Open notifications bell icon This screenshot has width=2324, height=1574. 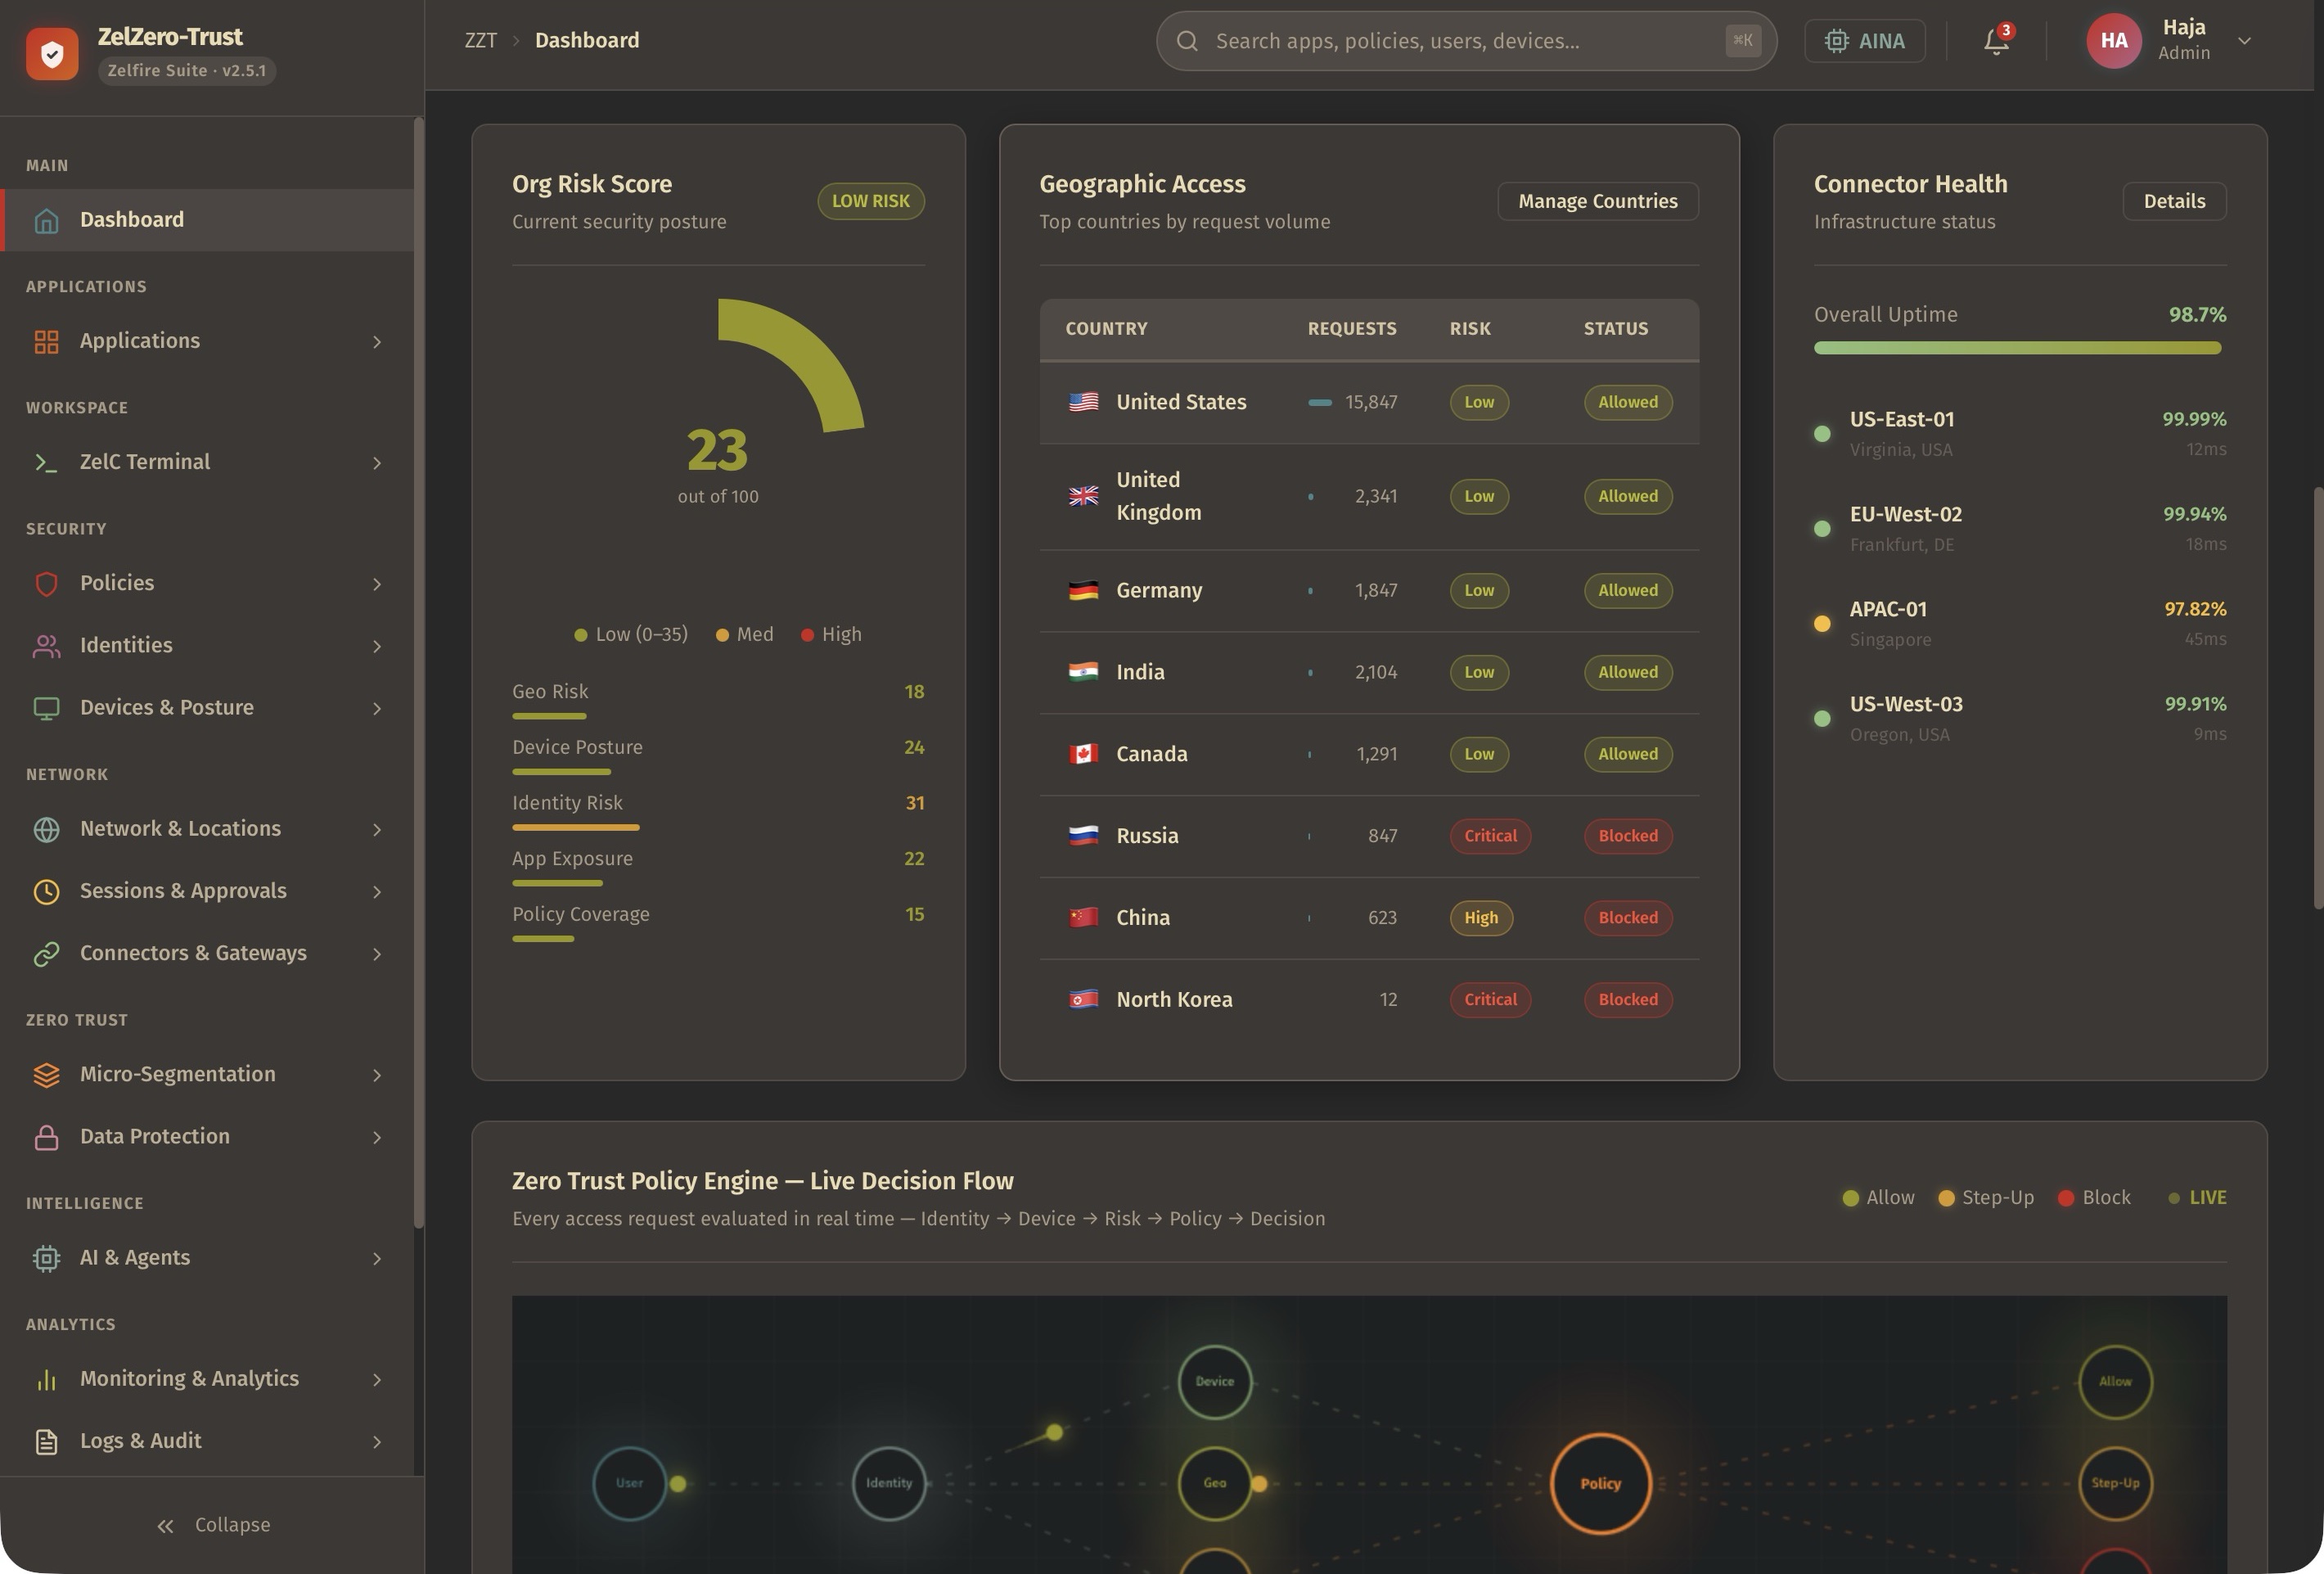[1996, 41]
